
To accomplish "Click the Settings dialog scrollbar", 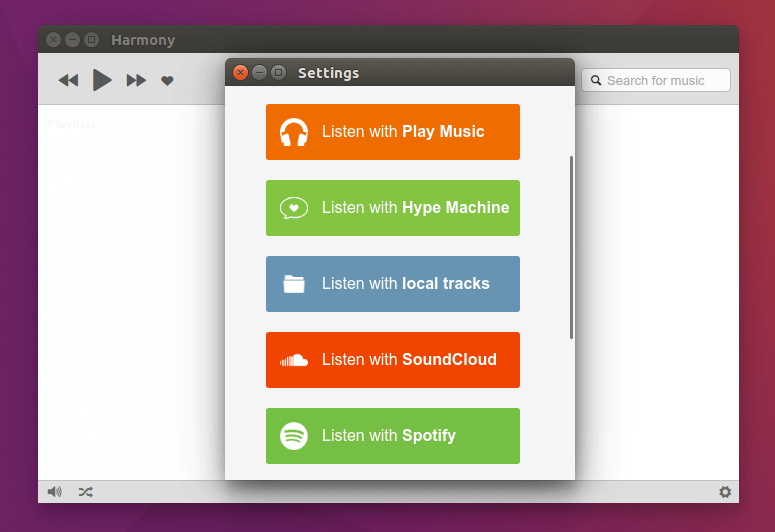I will coord(571,247).
